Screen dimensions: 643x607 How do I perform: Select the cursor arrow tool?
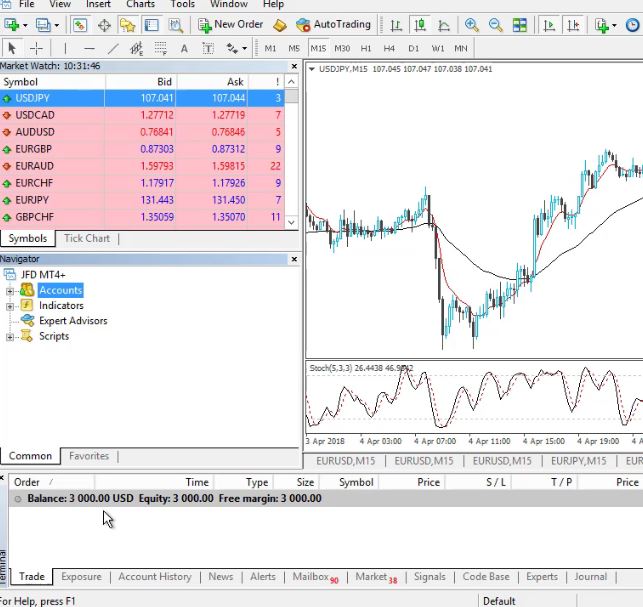pos(12,48)
